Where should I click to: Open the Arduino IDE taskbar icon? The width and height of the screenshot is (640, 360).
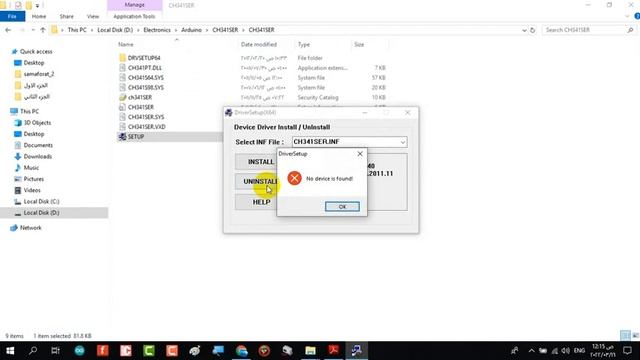point(79,351)
